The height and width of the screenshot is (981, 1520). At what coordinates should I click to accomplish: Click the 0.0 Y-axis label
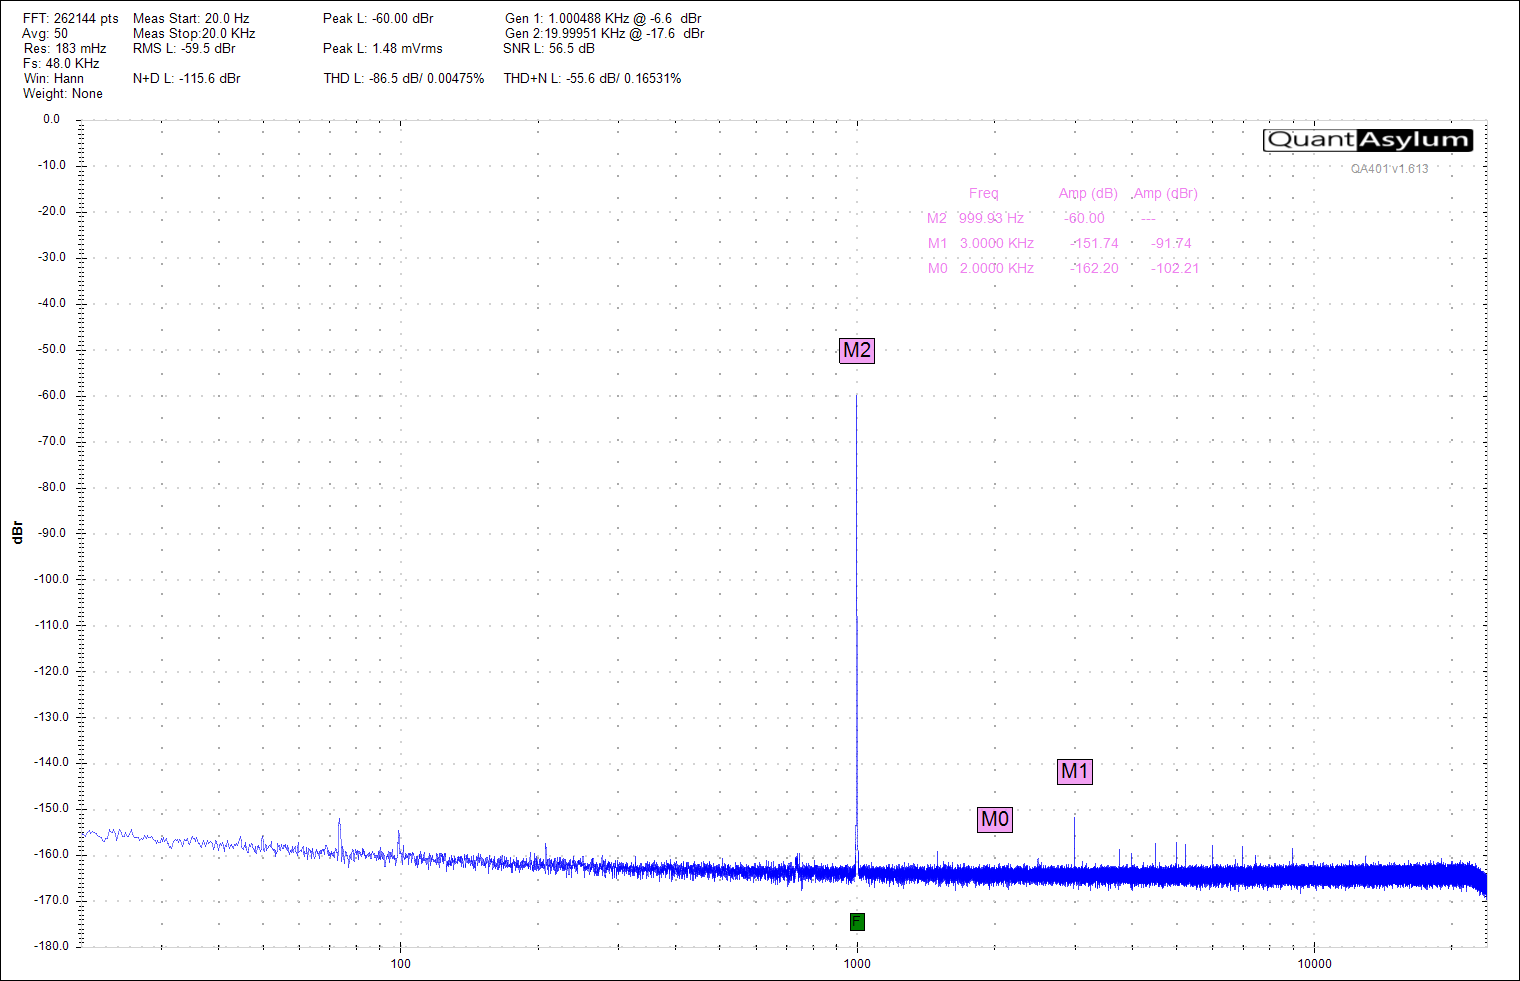coord(51,119)
